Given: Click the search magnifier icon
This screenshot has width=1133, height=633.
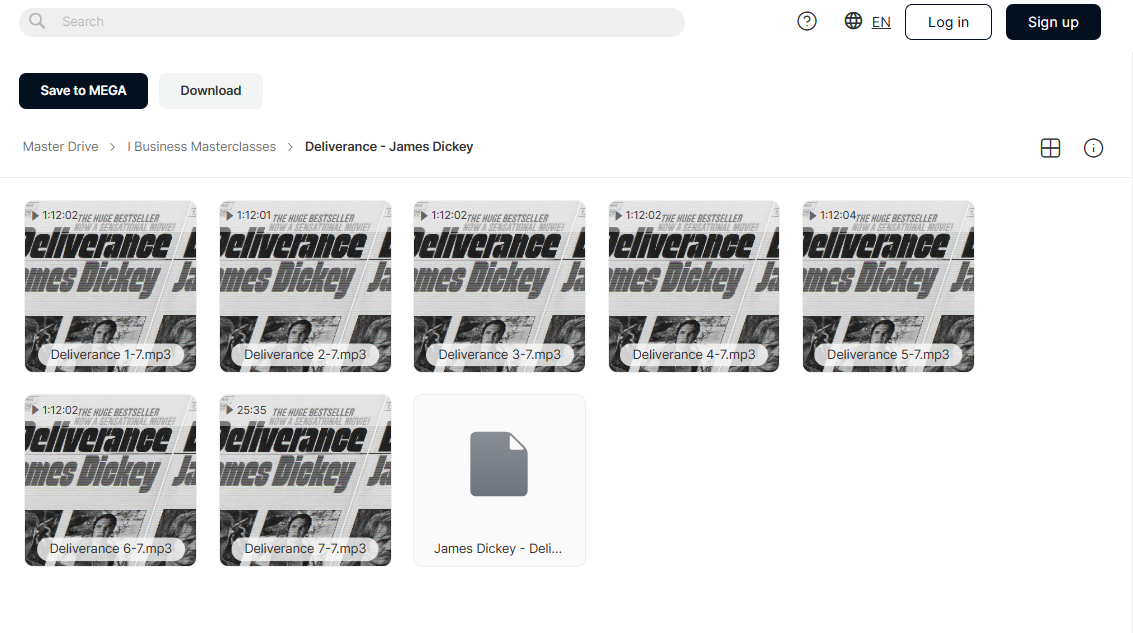Looking at the screenshot, I should tap(37, 22).
